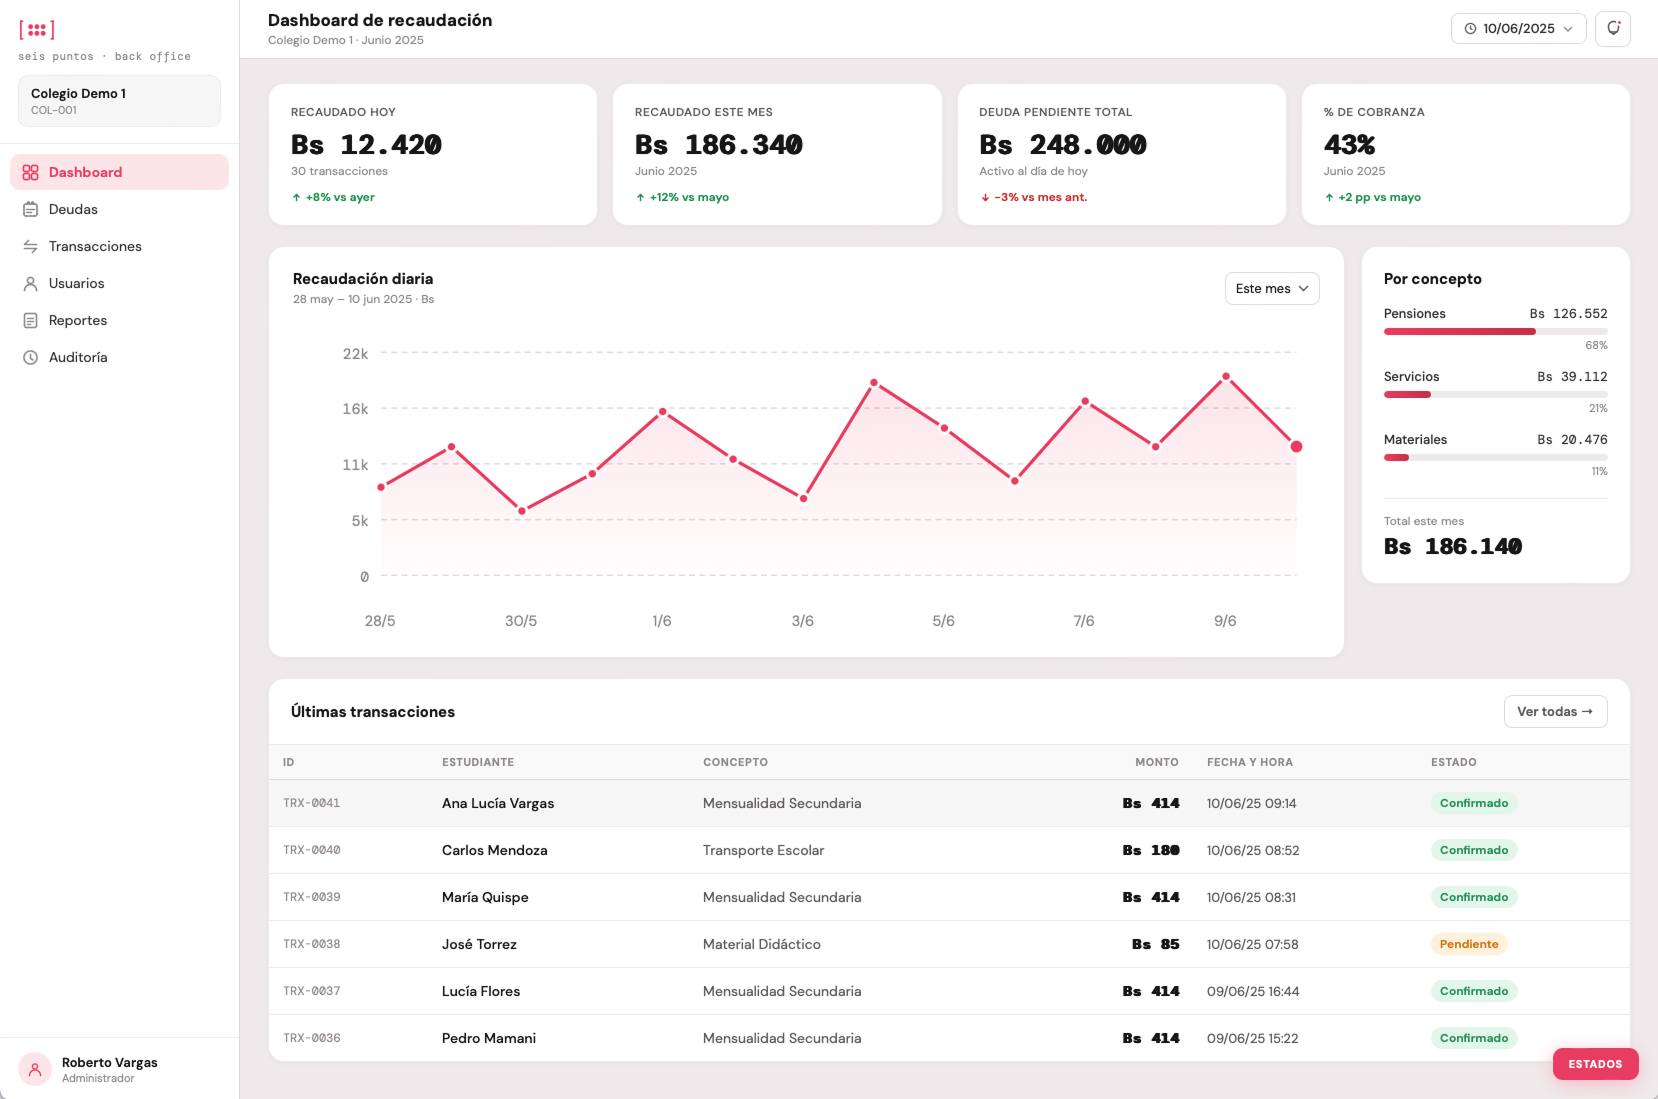Click Material Didáctico concept cell
The width and height of the screenshot is (1658, 1099).
[762, 944]
